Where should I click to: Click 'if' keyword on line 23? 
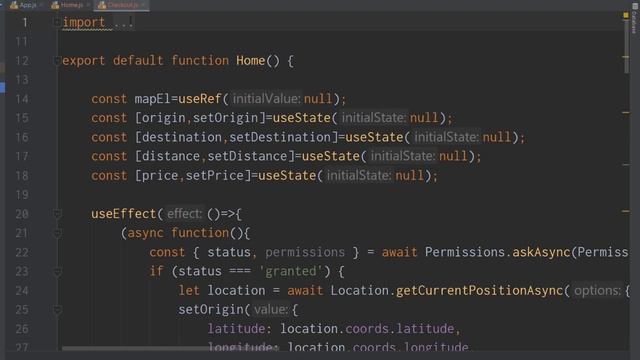(x=156, y=271)
